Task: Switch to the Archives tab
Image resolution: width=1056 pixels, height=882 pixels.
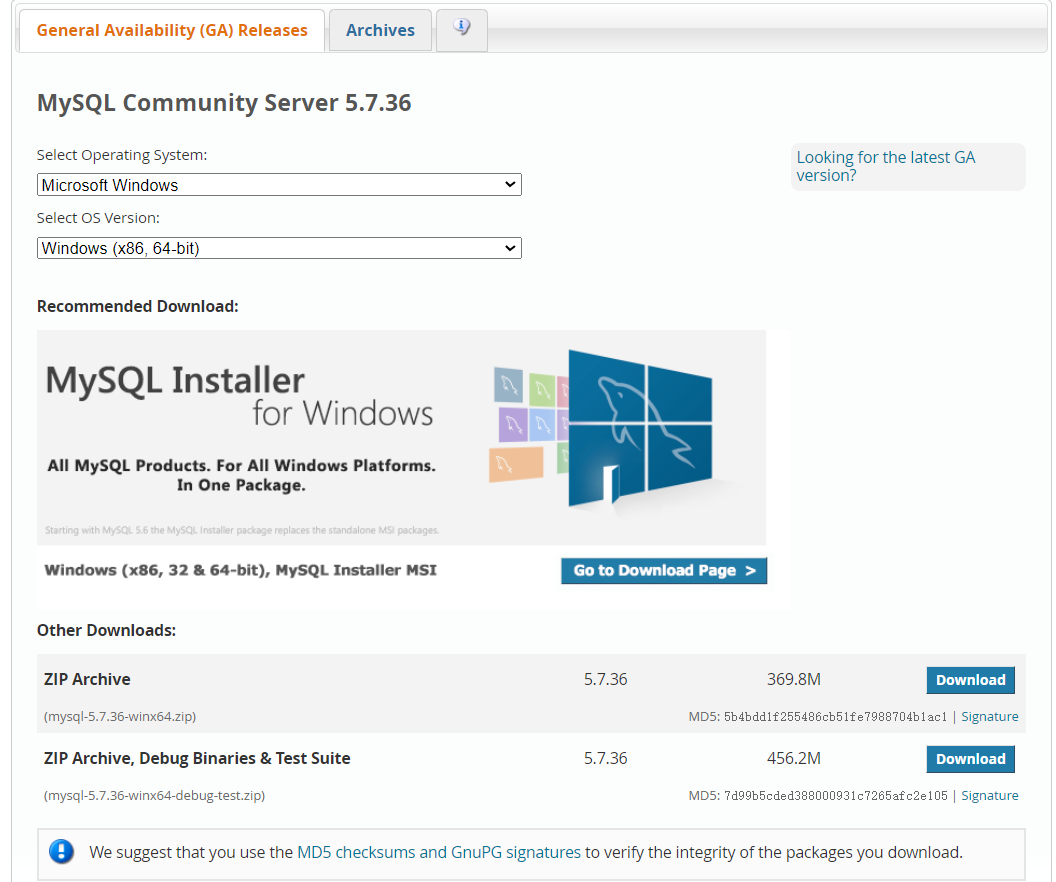Action: tap(380, 30)
